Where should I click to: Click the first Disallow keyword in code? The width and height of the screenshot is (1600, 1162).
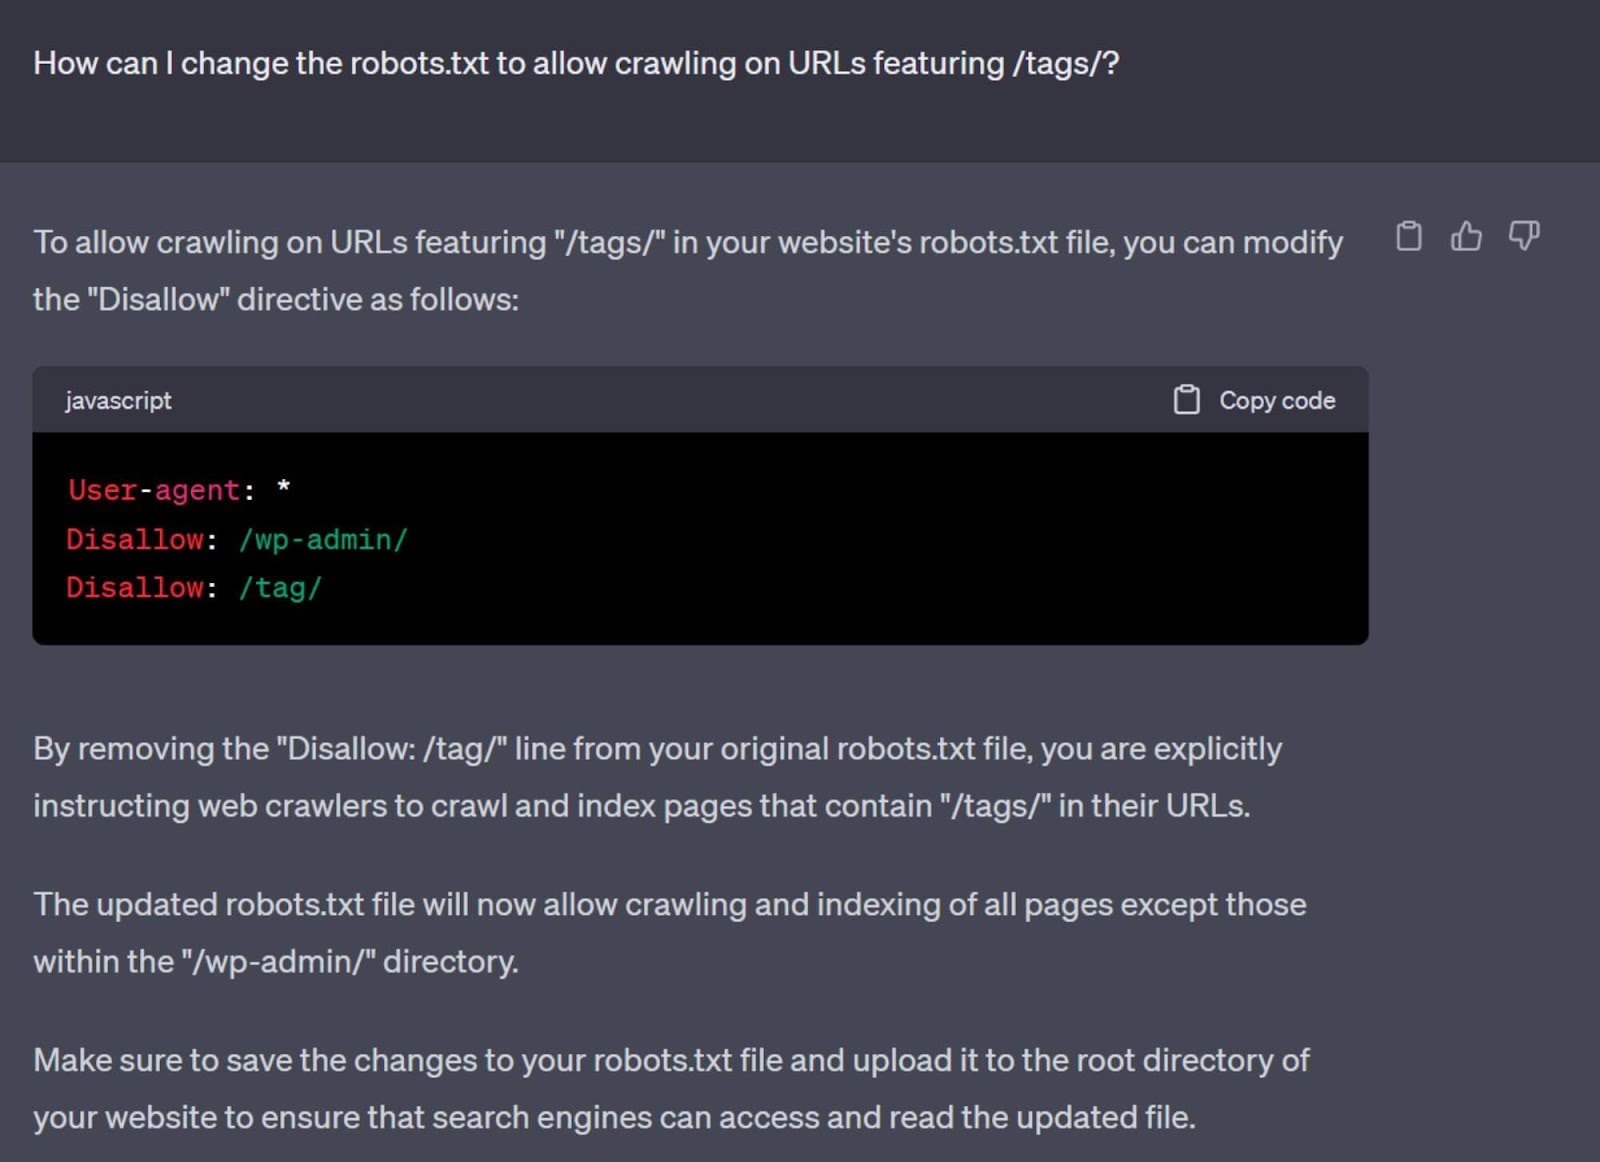[x=135, y=539]
